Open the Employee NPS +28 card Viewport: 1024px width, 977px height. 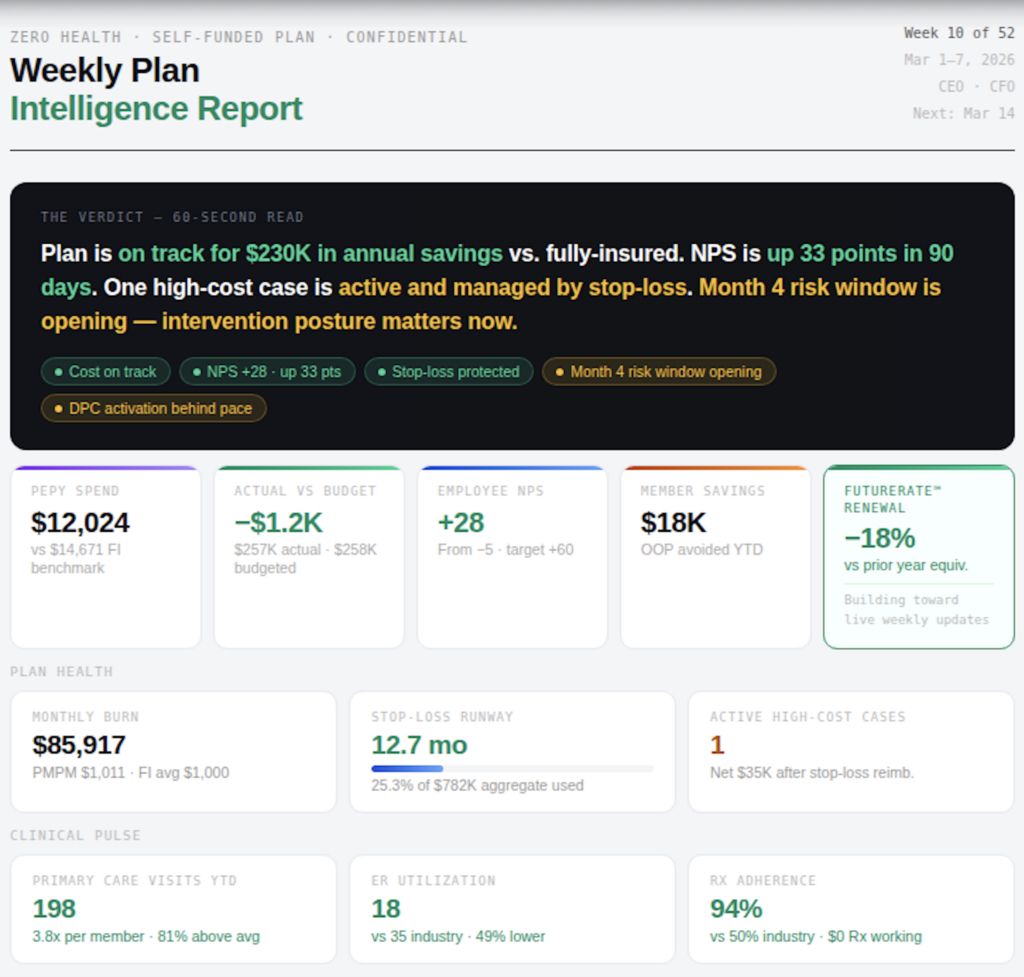coord(512,557)
